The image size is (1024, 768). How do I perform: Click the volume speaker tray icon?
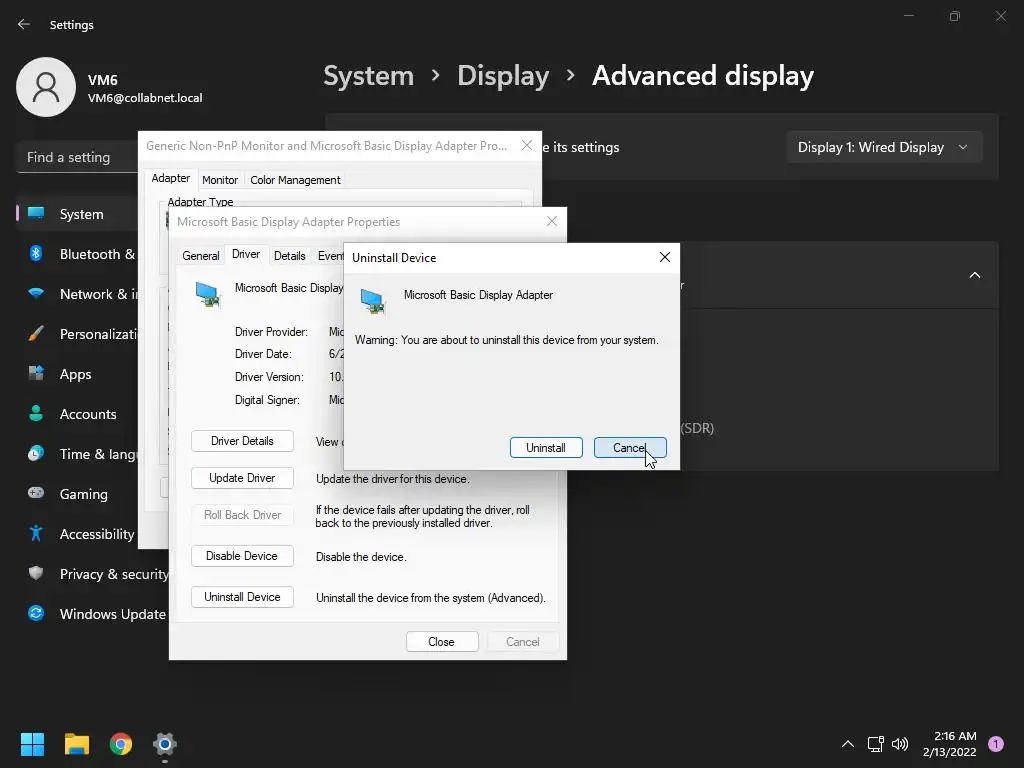pos(900,744)
